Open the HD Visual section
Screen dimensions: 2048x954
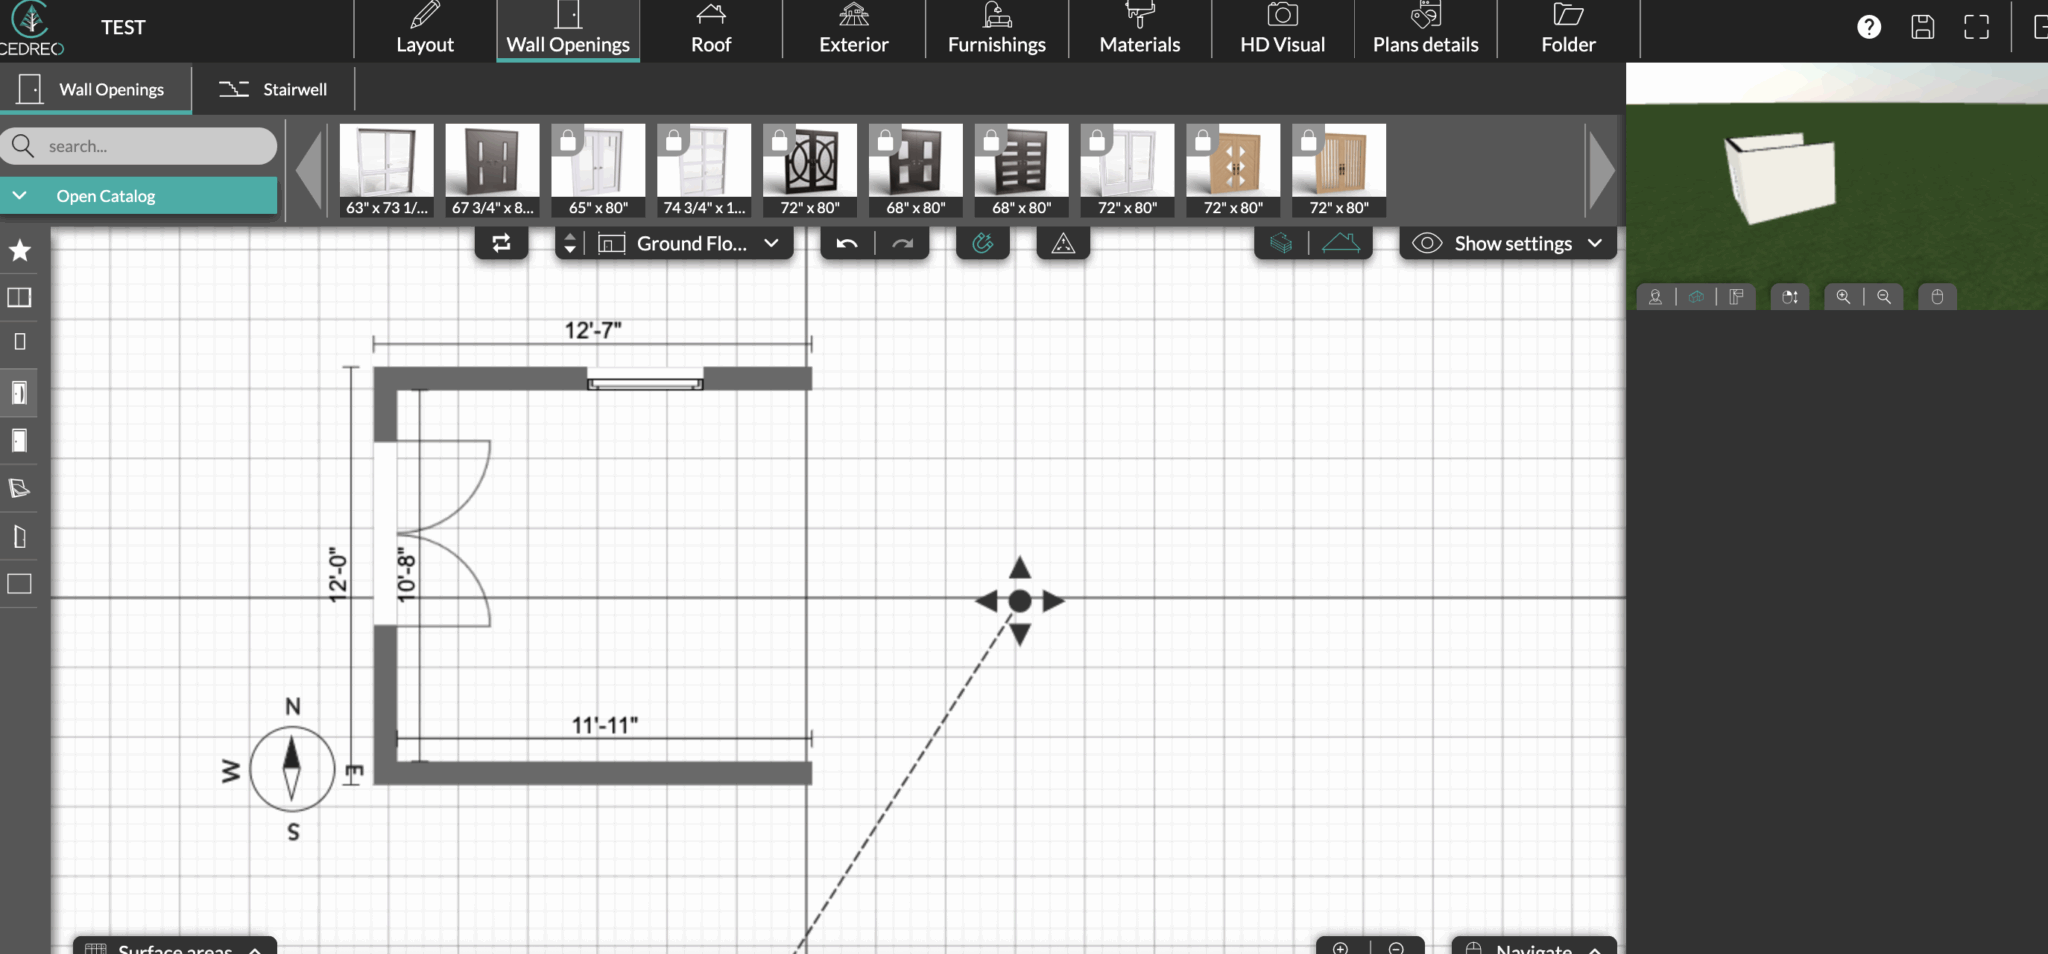point(1282,30)
